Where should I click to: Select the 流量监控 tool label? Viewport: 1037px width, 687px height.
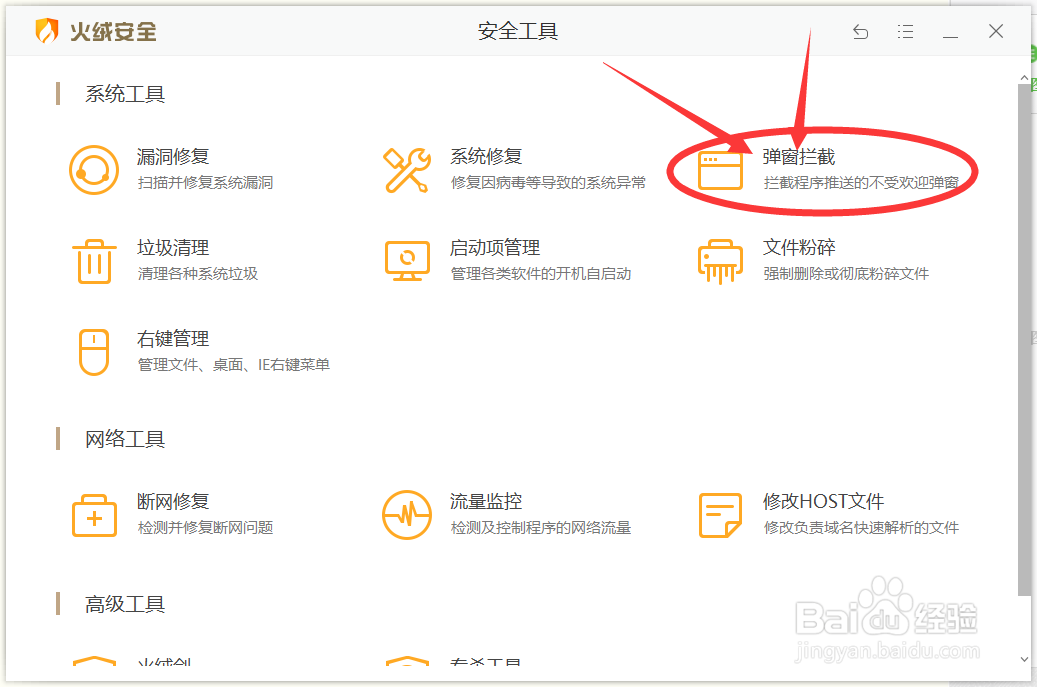click(x=486, y=502)
